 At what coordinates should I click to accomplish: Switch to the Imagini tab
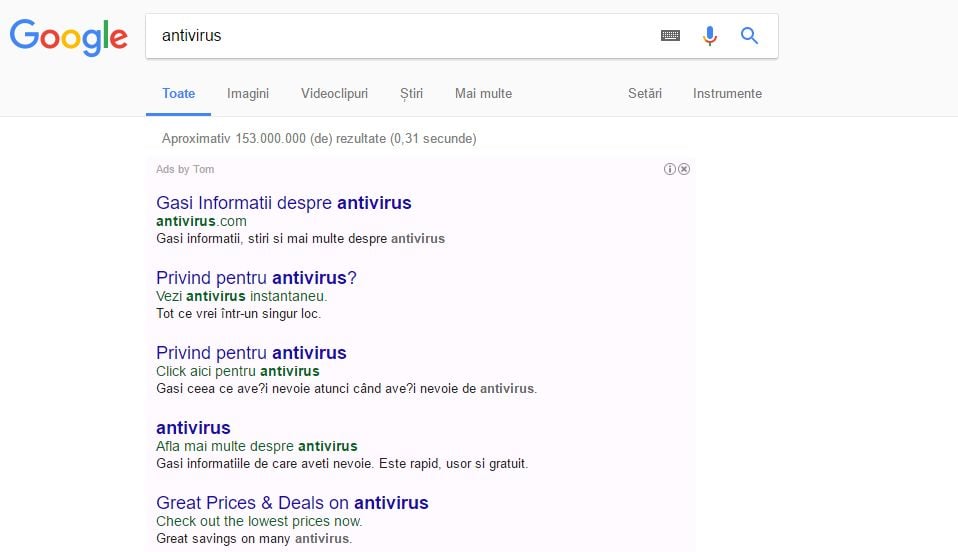tap(248, 93)
